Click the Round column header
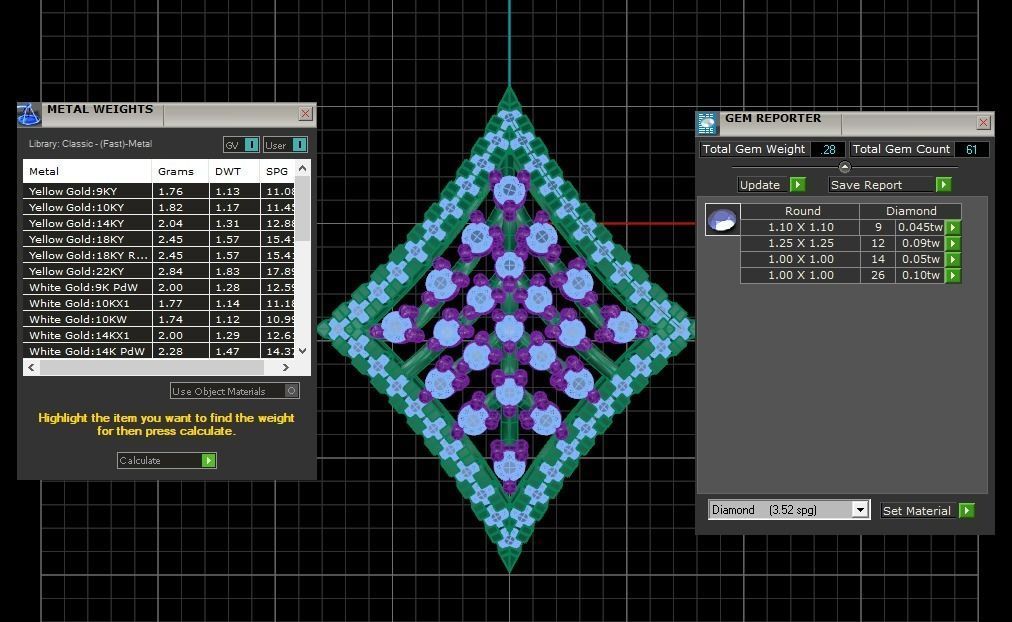 pyautogui.click(x=800, y=211)
